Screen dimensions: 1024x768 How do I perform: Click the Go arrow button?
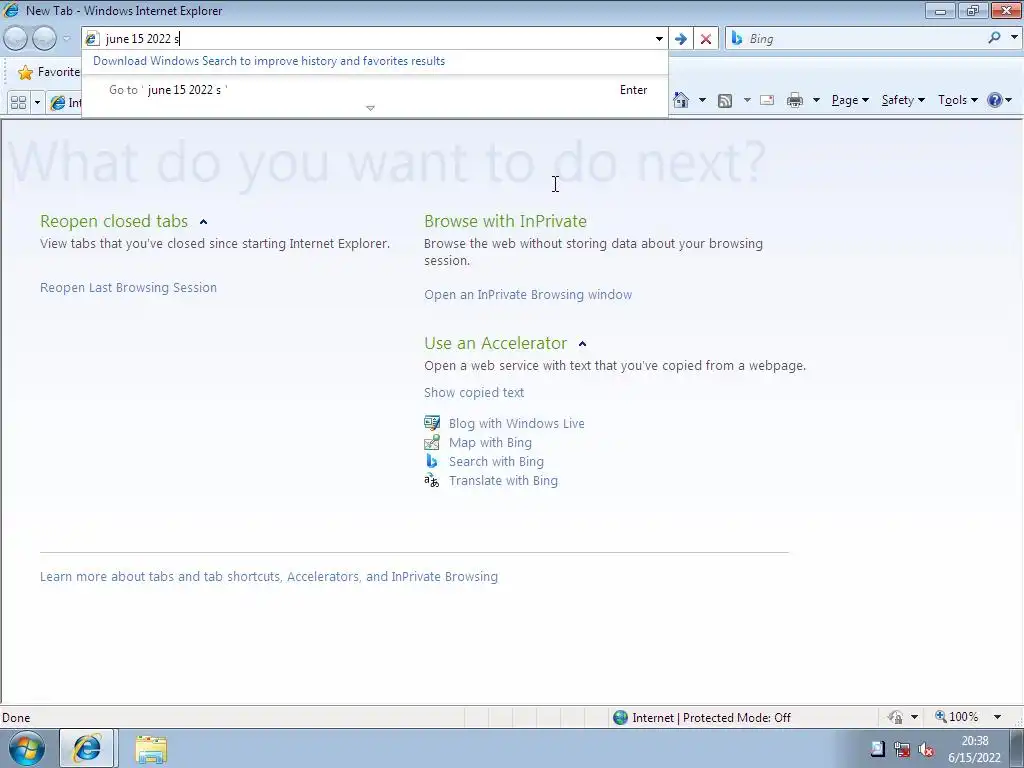pos(680,39)
